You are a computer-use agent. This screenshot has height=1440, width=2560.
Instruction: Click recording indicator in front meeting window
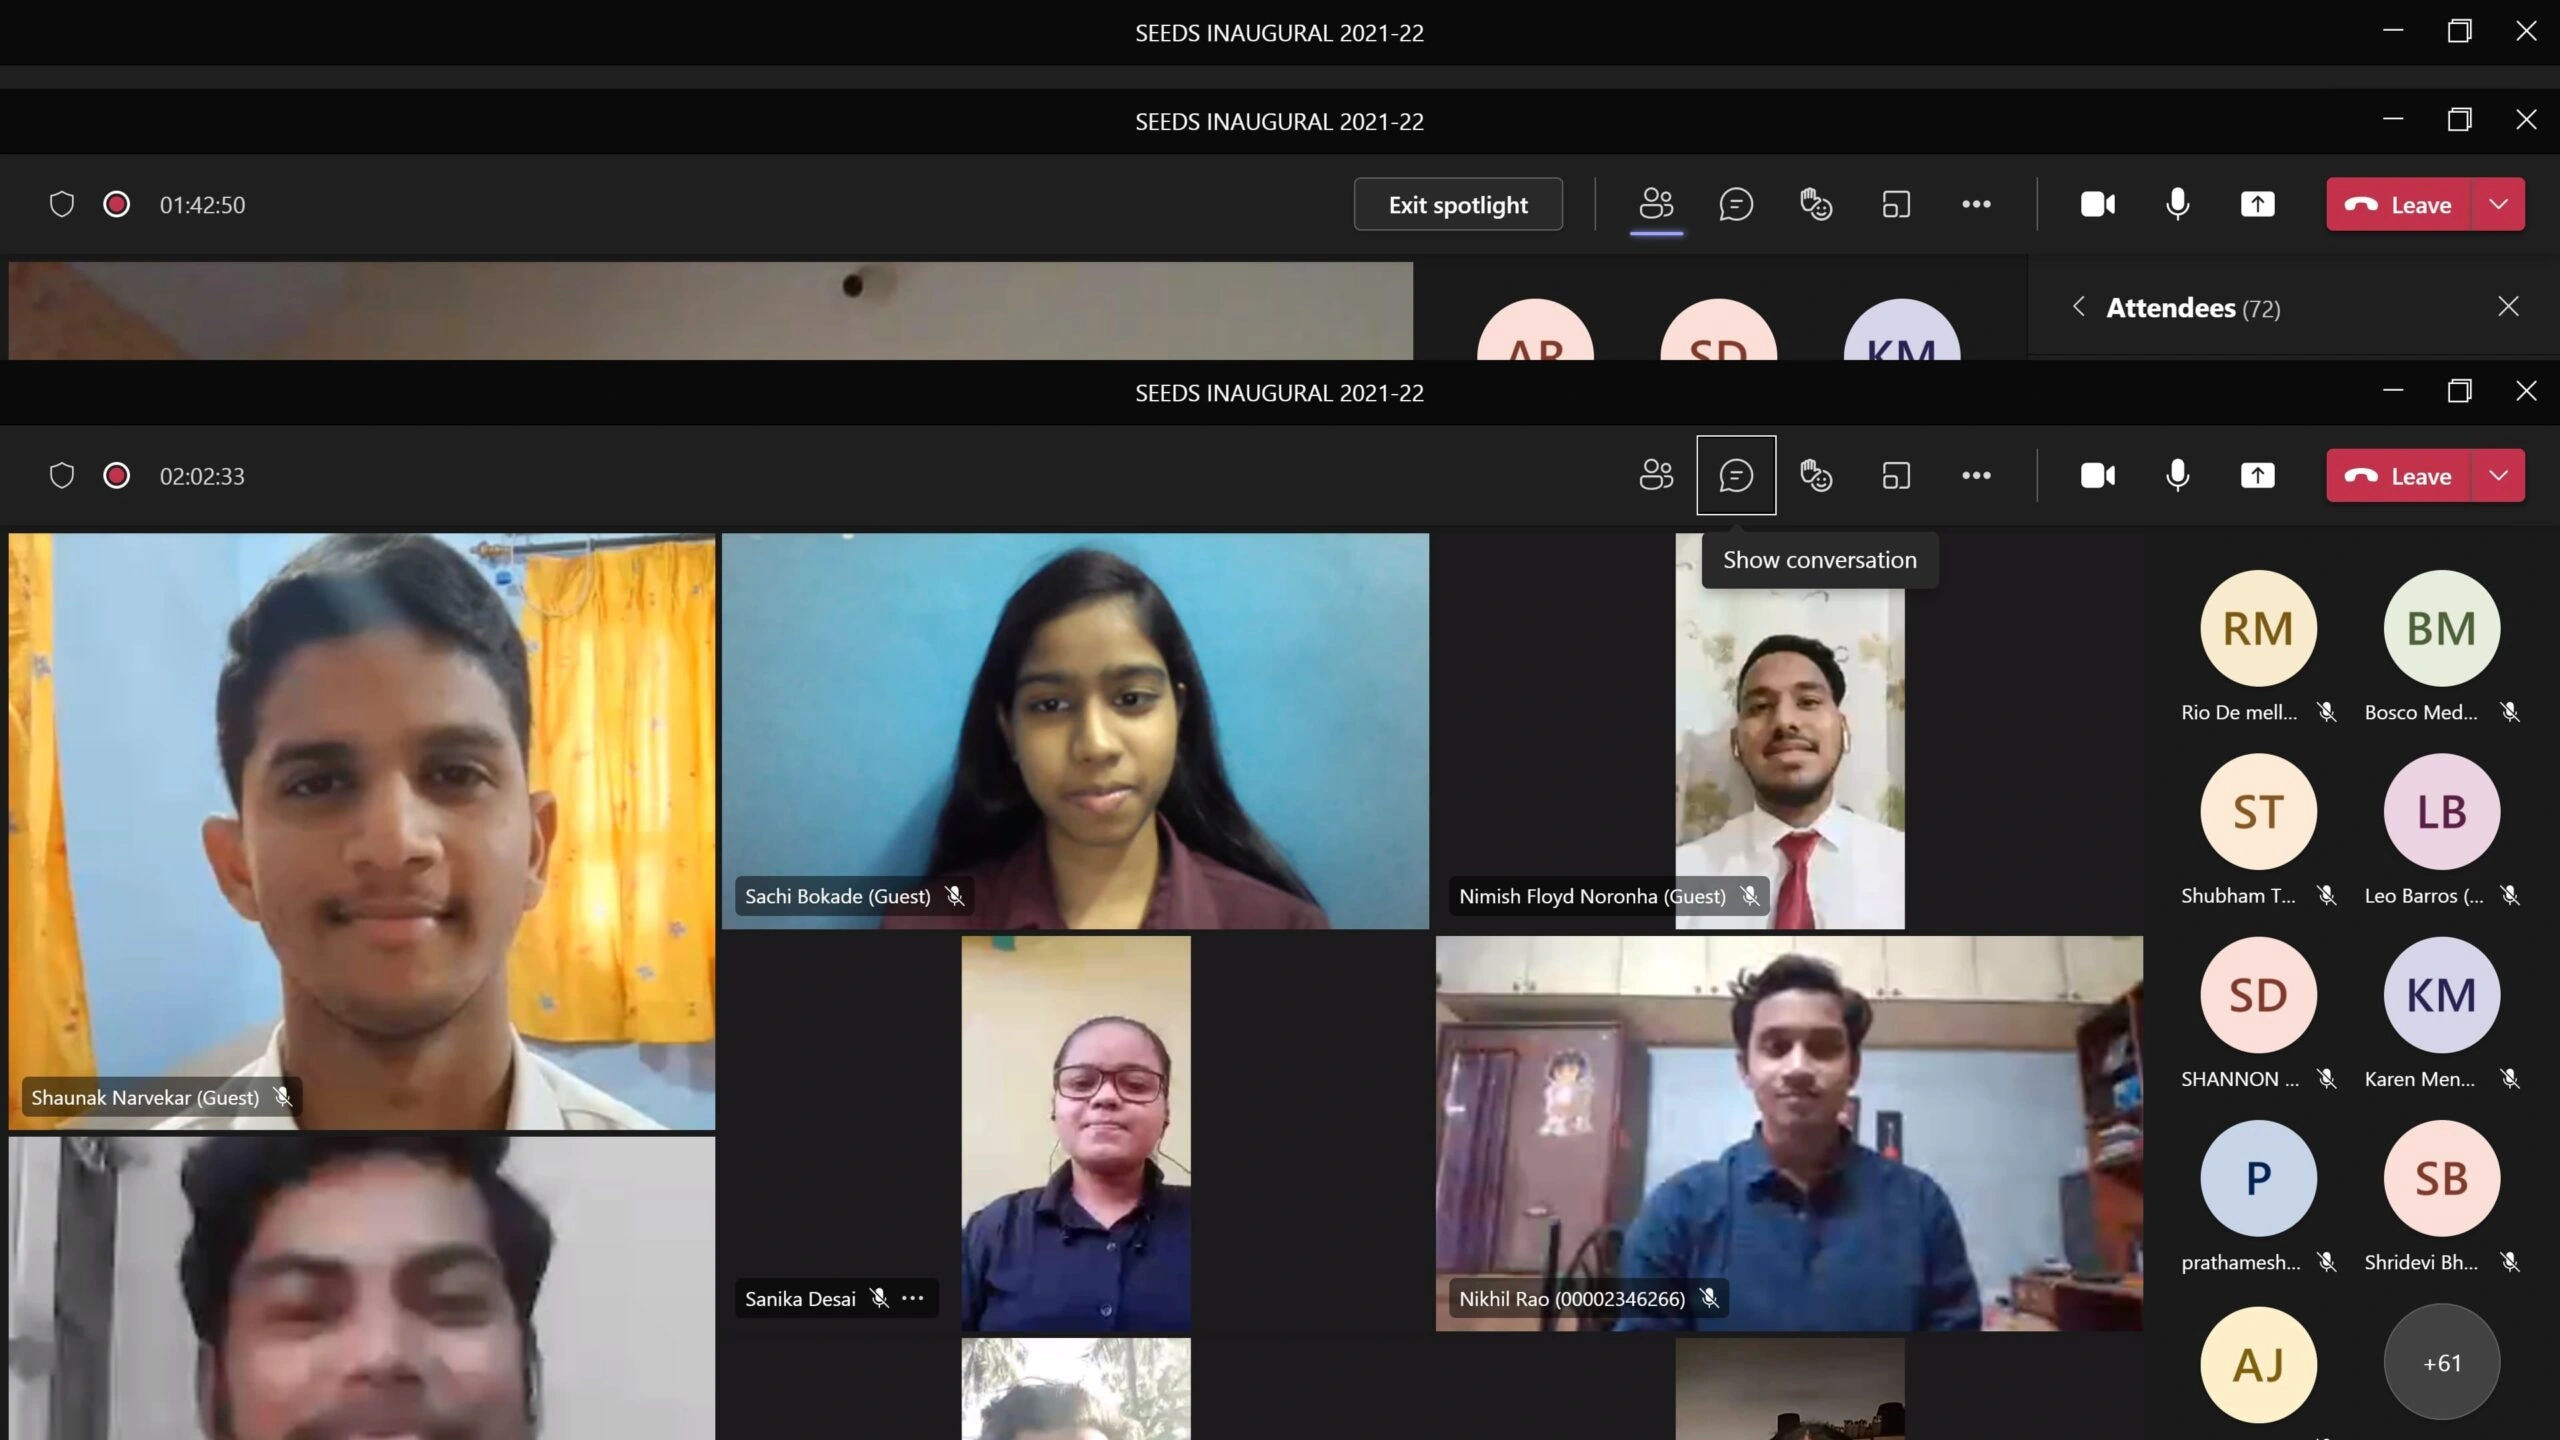coord(116,476)
